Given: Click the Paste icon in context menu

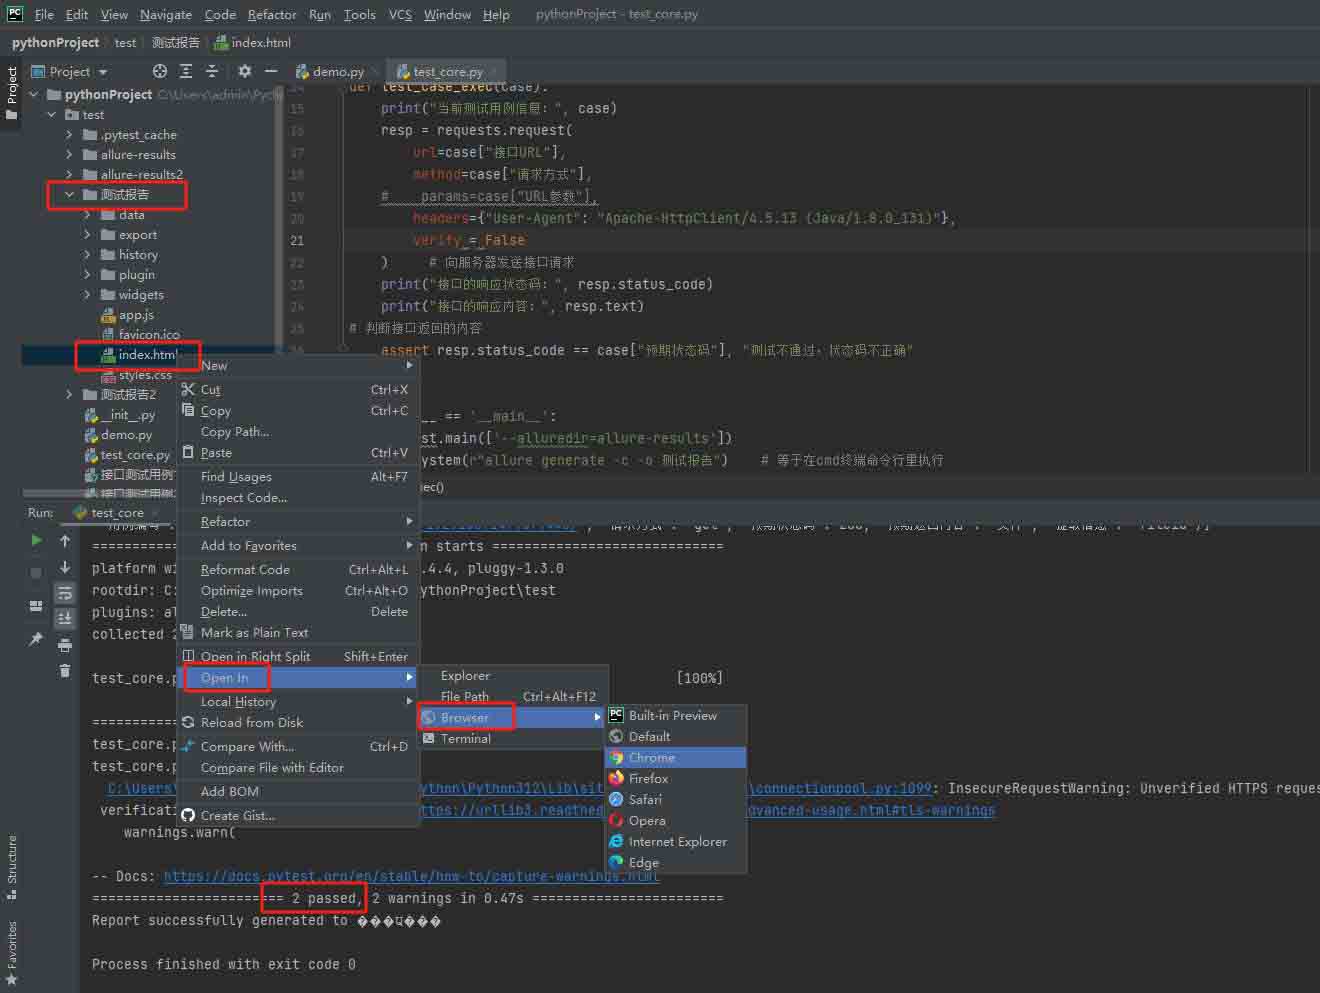Looking at the screenshot, I should coord(188,453).
